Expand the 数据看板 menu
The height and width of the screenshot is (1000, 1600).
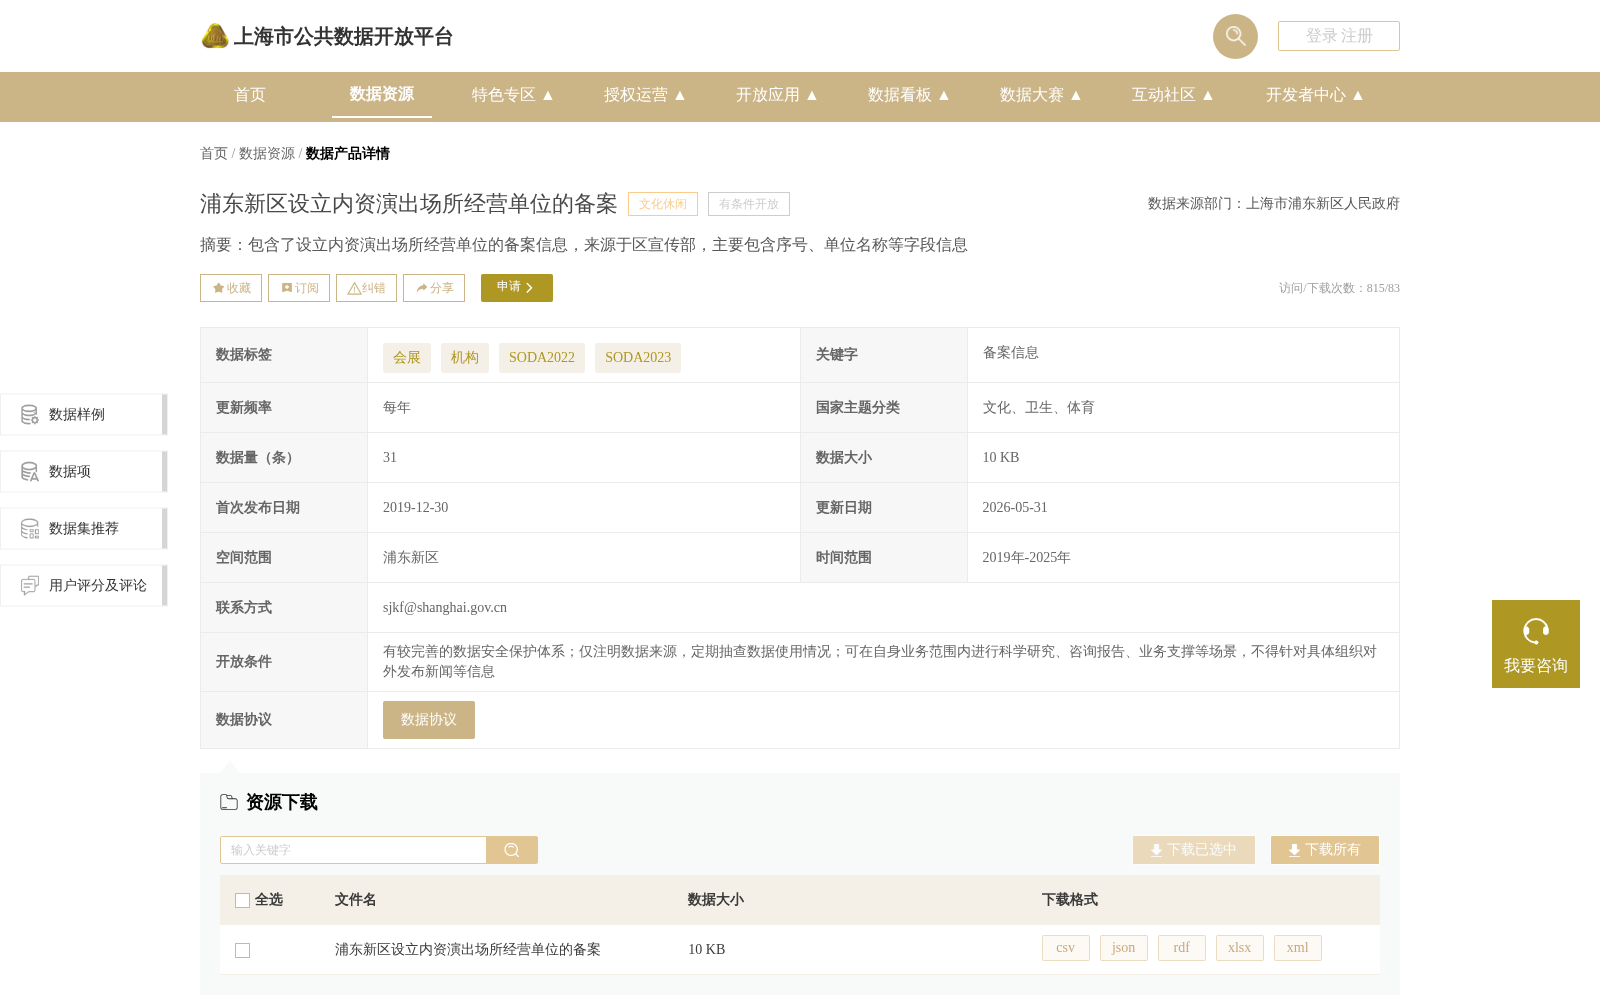[909, 95]
